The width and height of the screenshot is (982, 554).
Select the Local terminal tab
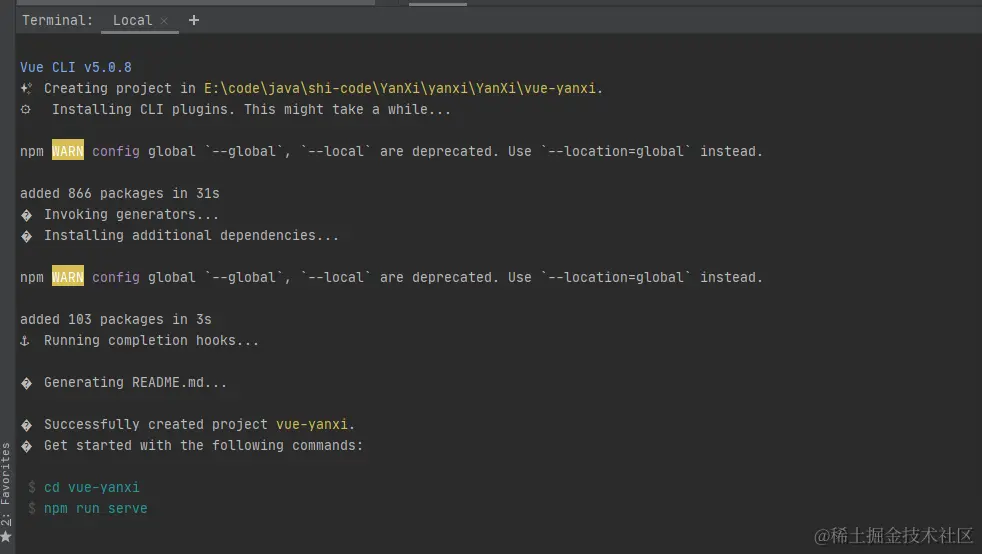132,20
